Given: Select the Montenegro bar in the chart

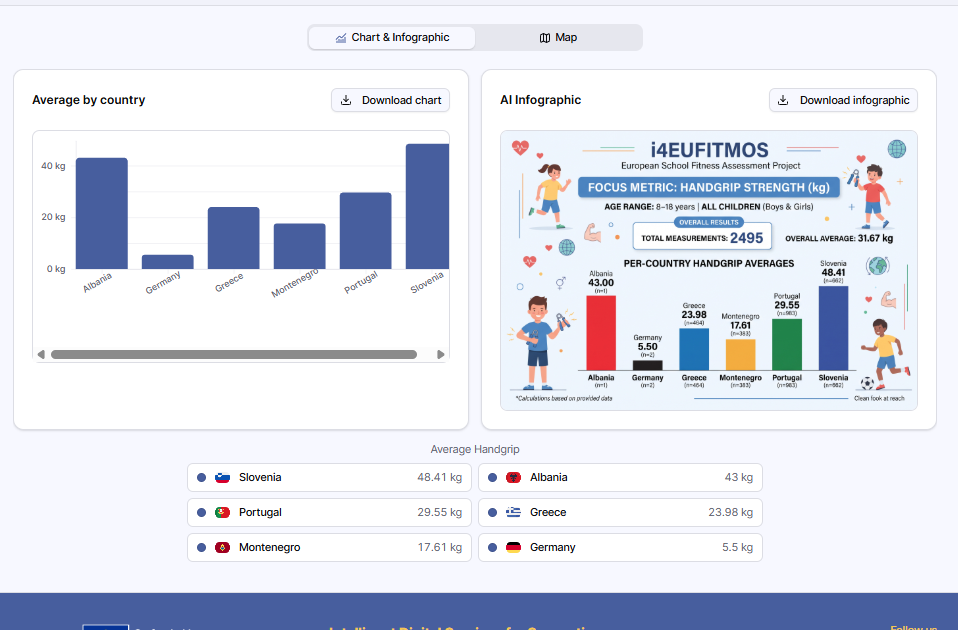Looking at the screenshot, I should [299, 246].
